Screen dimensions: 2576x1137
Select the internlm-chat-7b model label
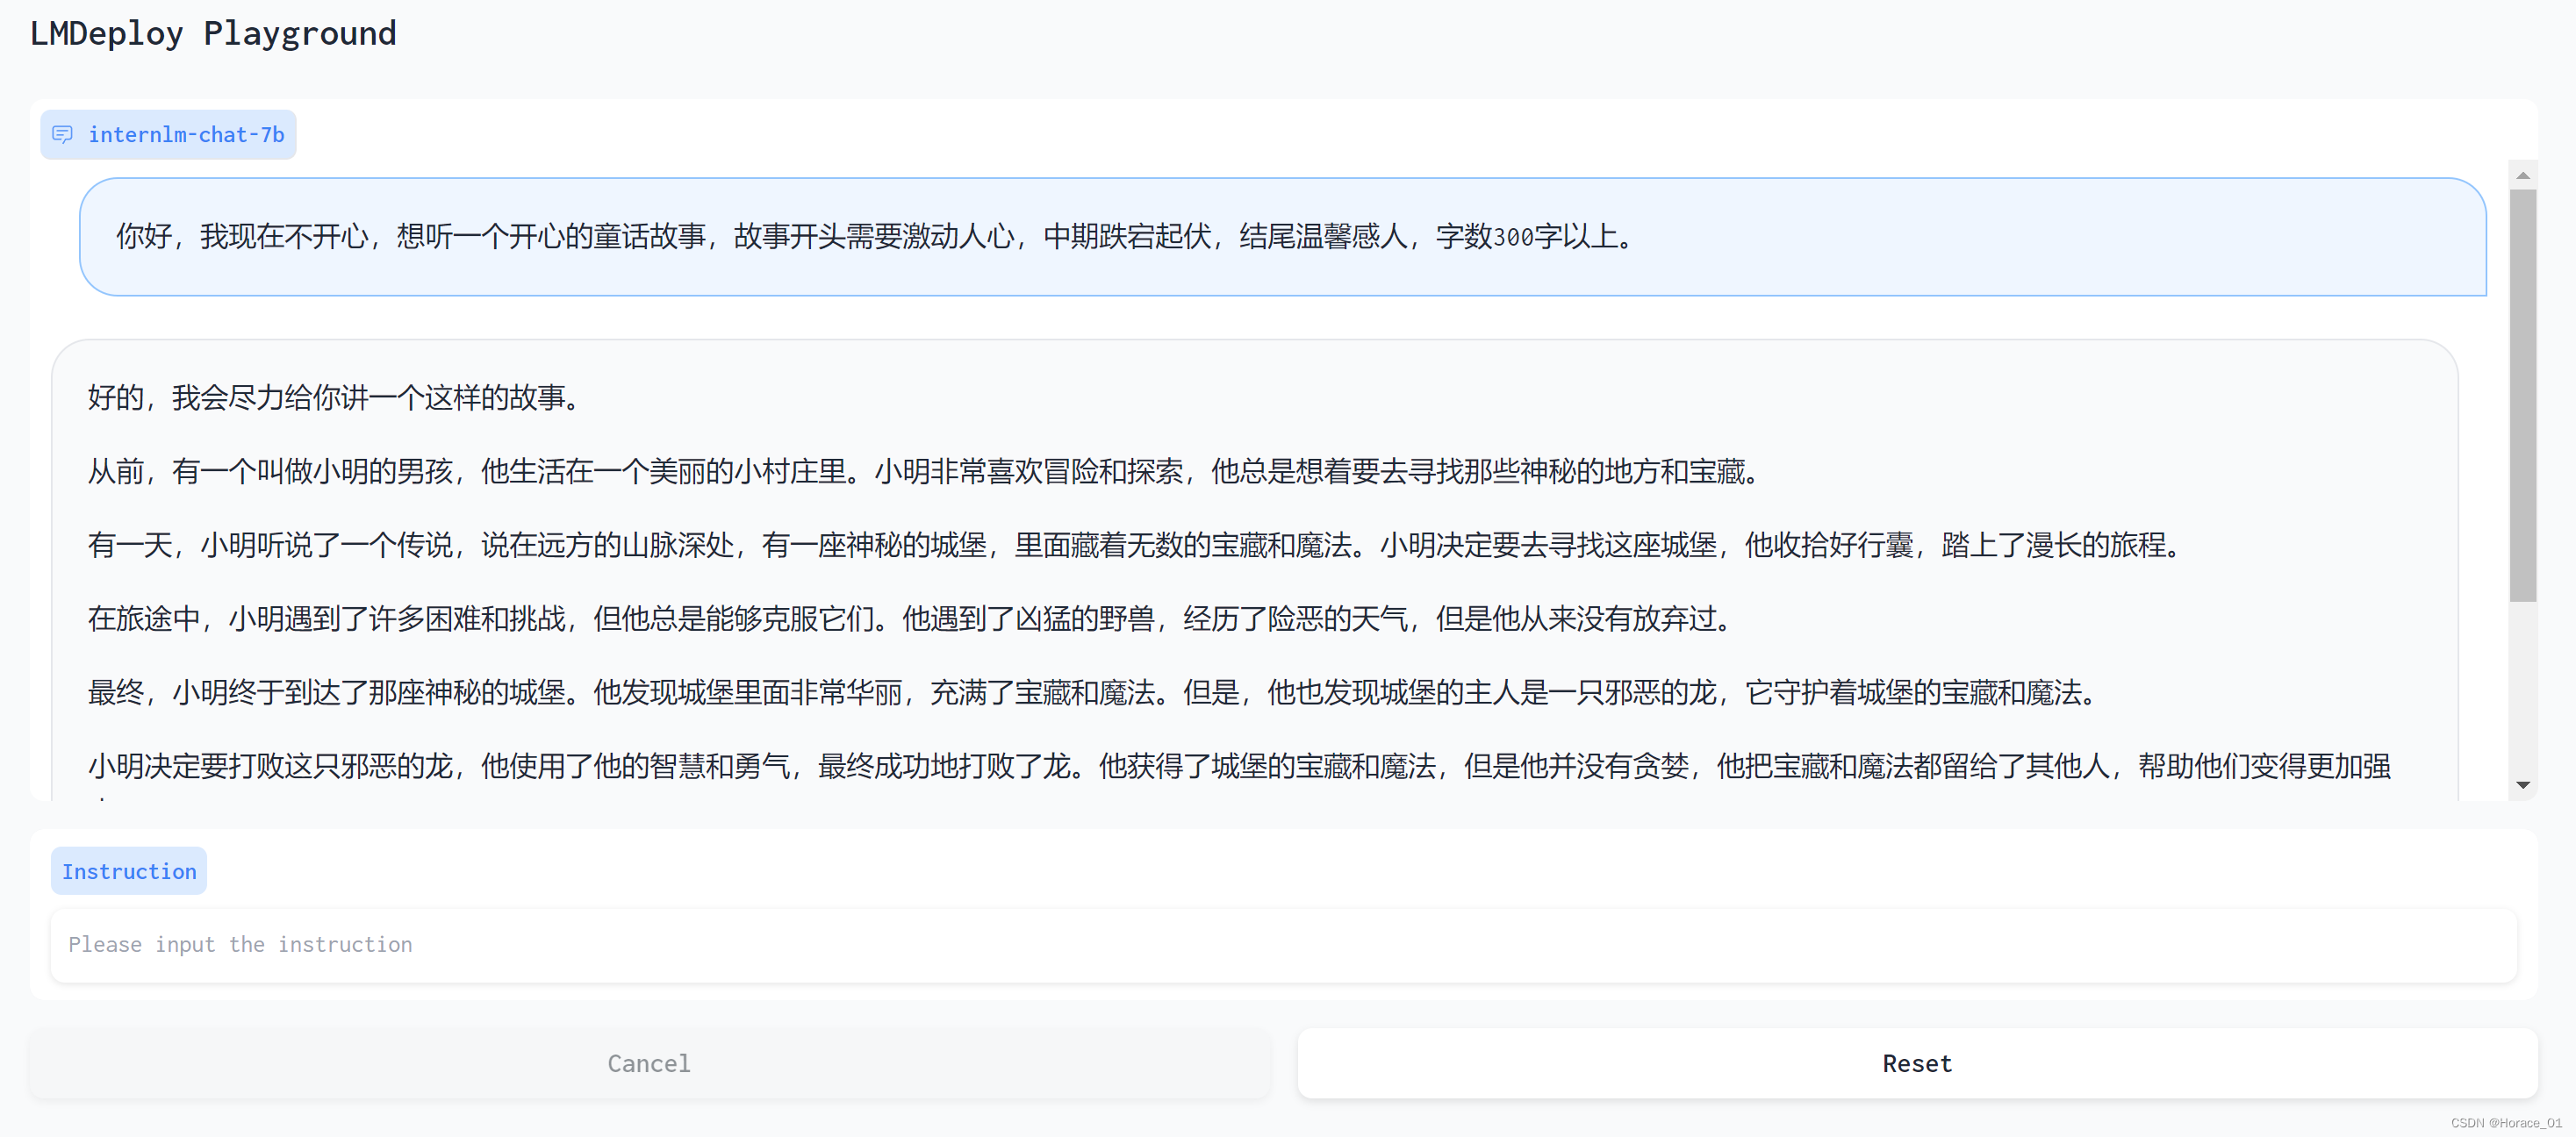[186, 134]
